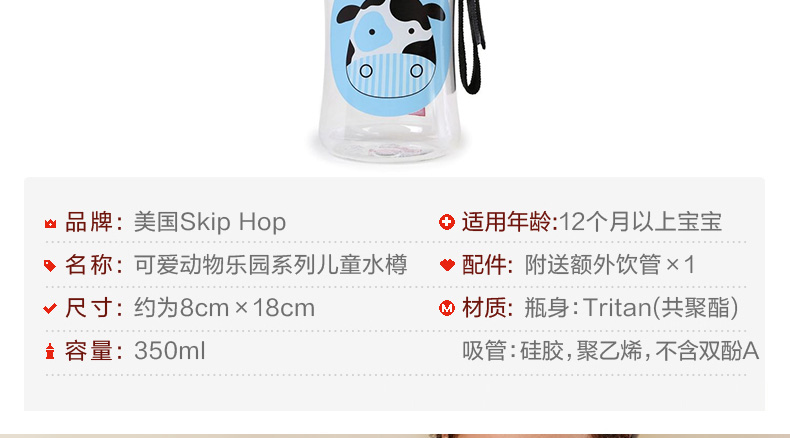Click the red bottle icon beside 容量

[x=50, y=351]
